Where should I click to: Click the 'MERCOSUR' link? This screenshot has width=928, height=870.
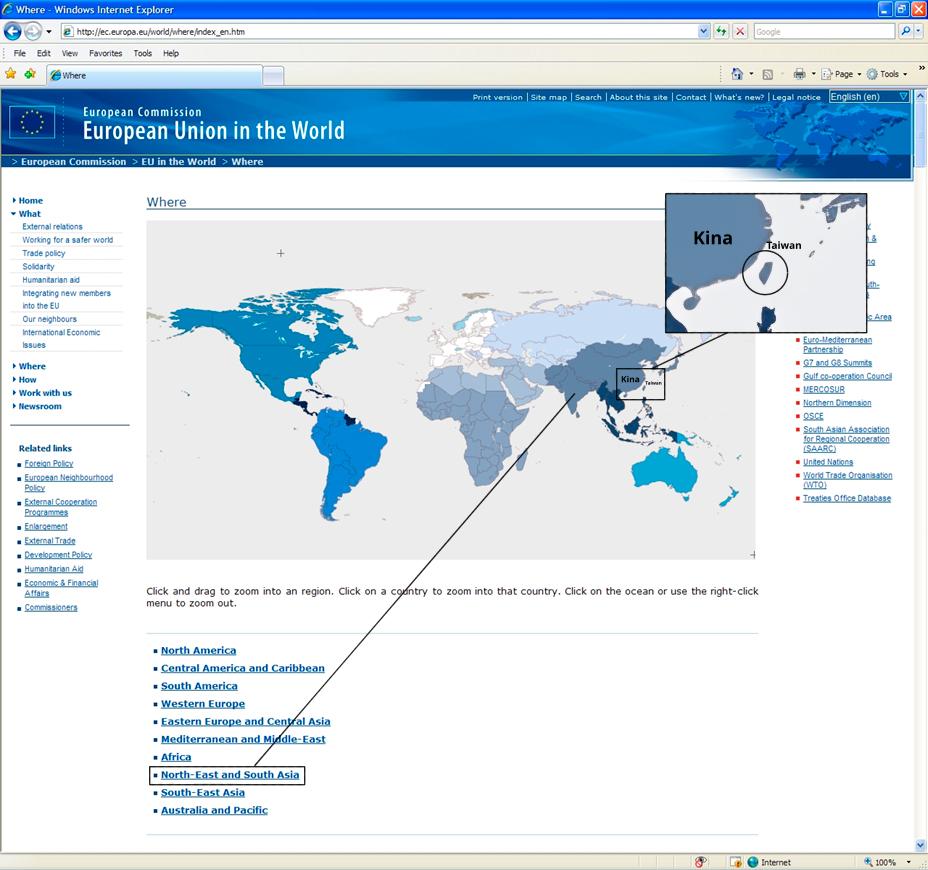click(824, 389)
